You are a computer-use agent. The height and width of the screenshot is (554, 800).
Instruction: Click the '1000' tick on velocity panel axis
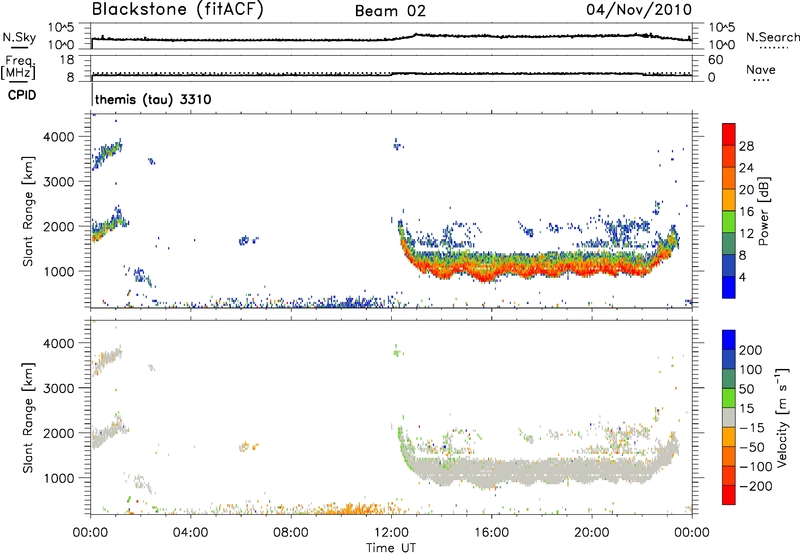click(59, 478)
